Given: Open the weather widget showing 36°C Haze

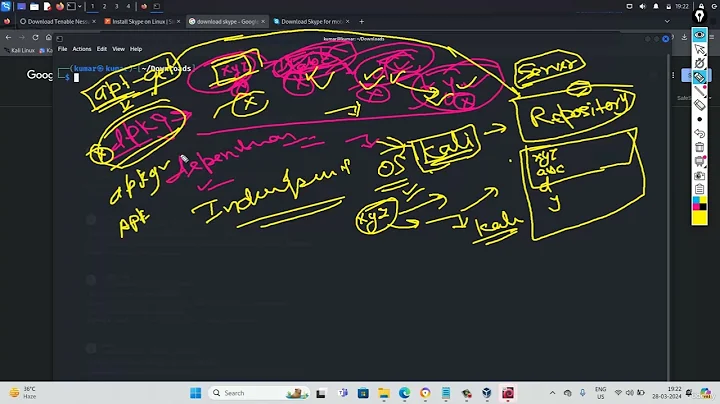Looking at the screenshot, I should pos(22,393).
